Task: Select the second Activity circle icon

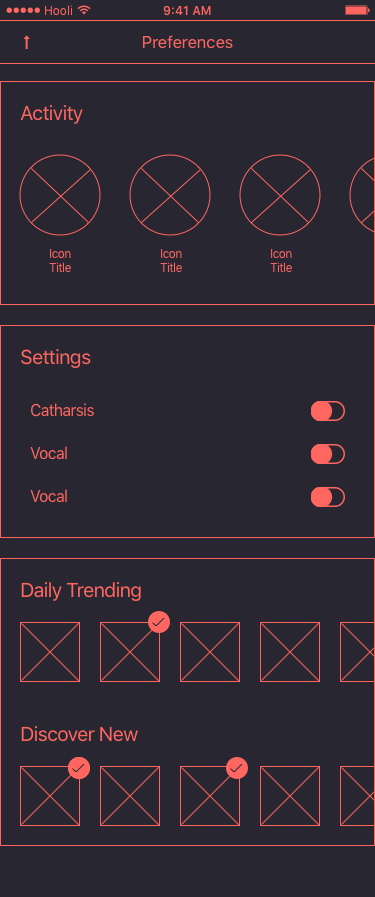Action: click(170, 195)
